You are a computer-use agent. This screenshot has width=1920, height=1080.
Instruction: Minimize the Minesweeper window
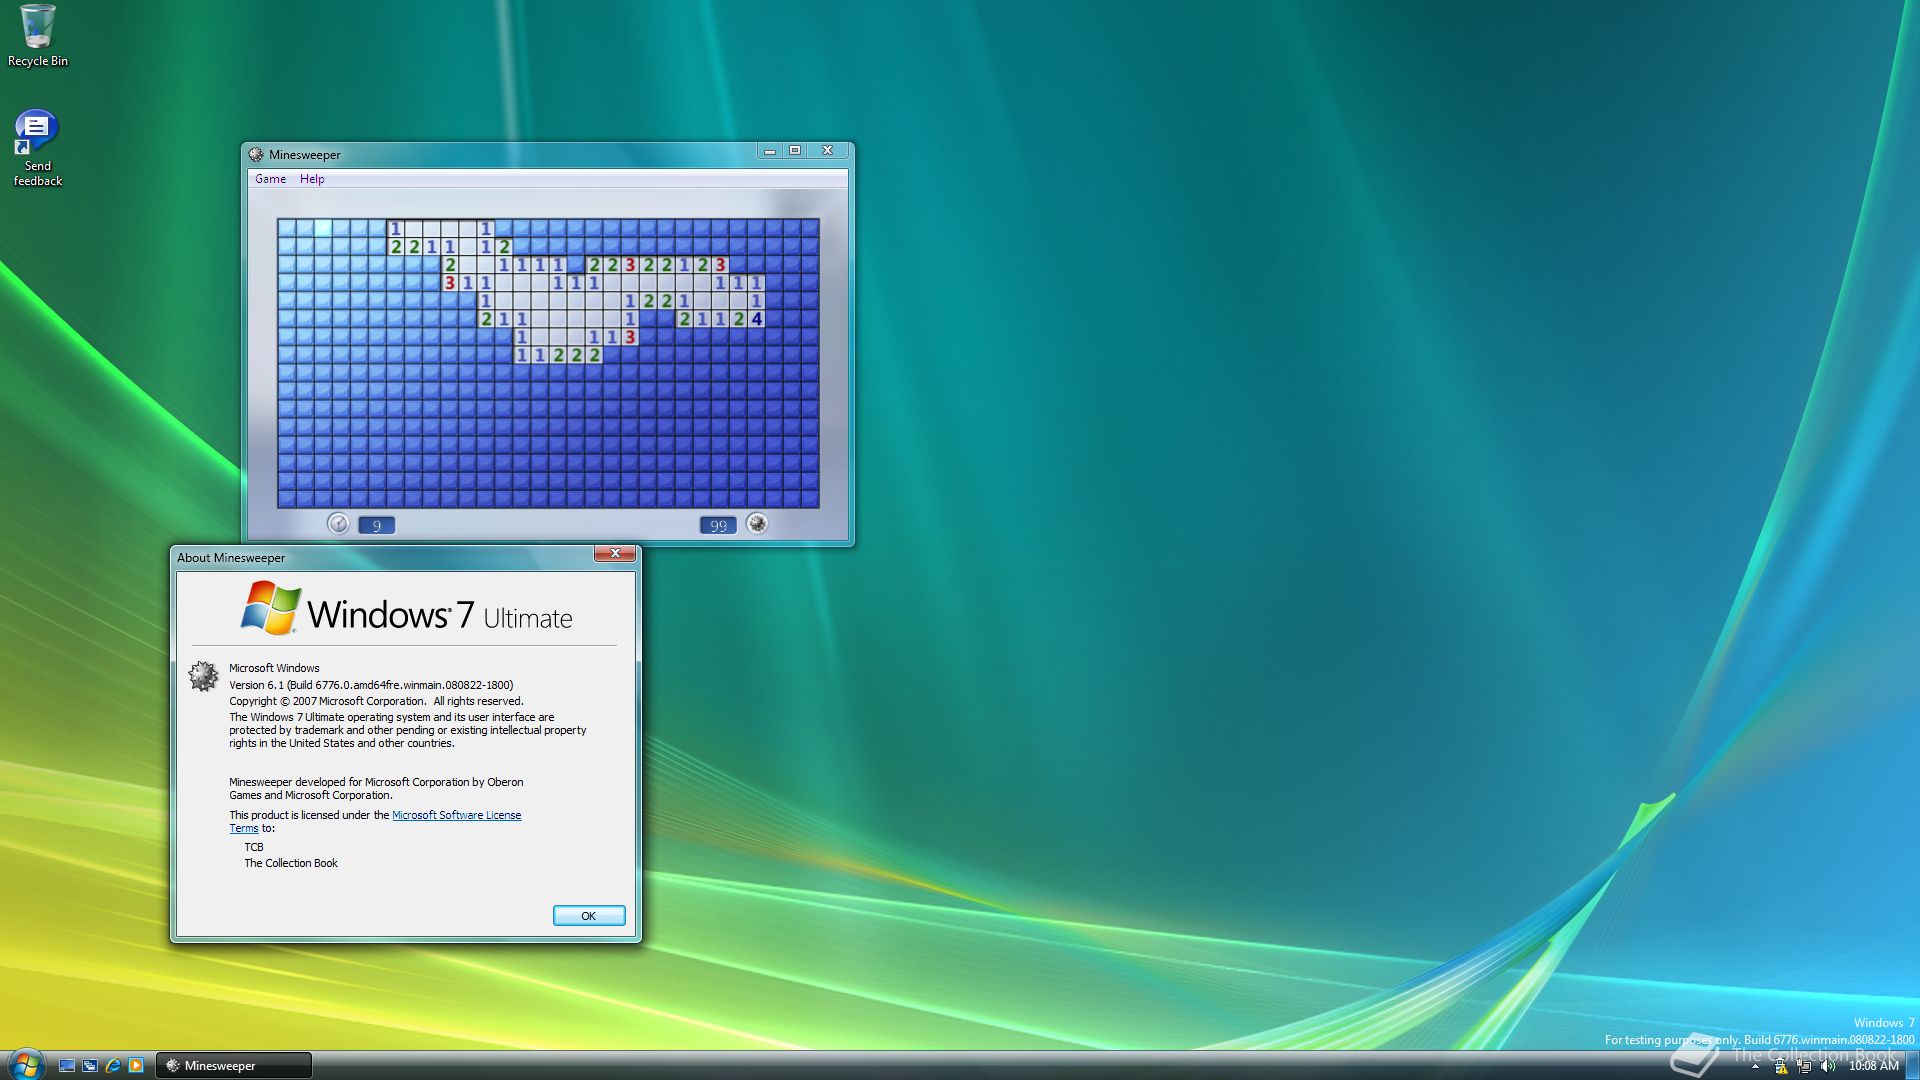pyautogui.click(x=769, y=151)
